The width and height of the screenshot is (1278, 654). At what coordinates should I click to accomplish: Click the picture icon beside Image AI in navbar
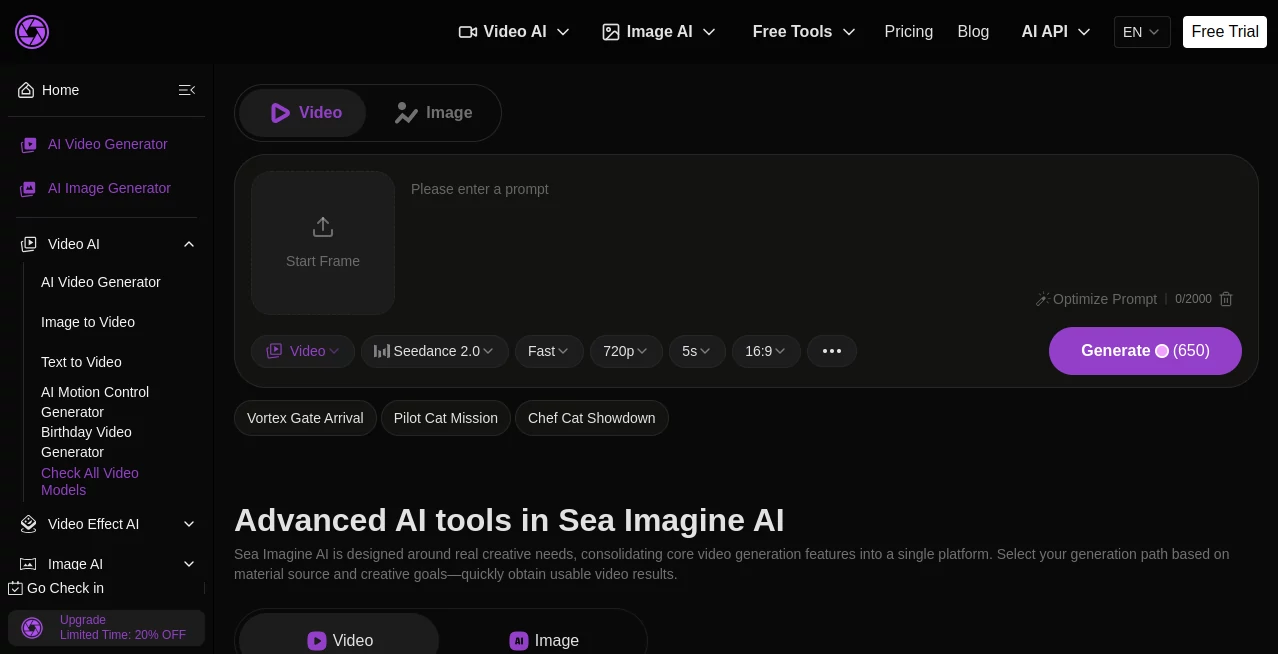coord(611,32)
